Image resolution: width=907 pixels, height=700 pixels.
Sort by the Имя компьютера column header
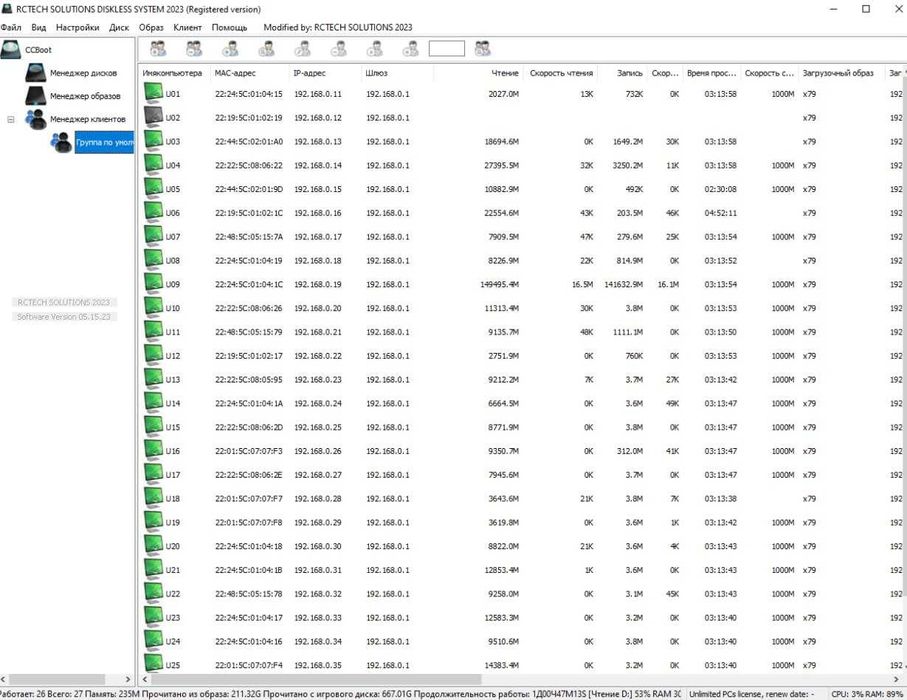click(x=175, y=73)
